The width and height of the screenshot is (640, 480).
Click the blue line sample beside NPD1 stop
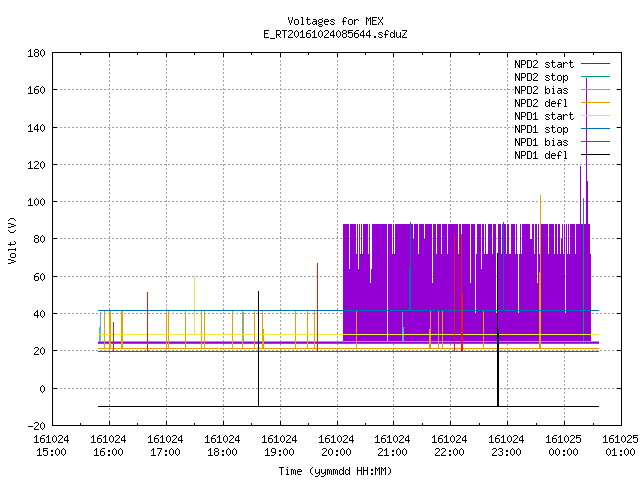[595, 129]
